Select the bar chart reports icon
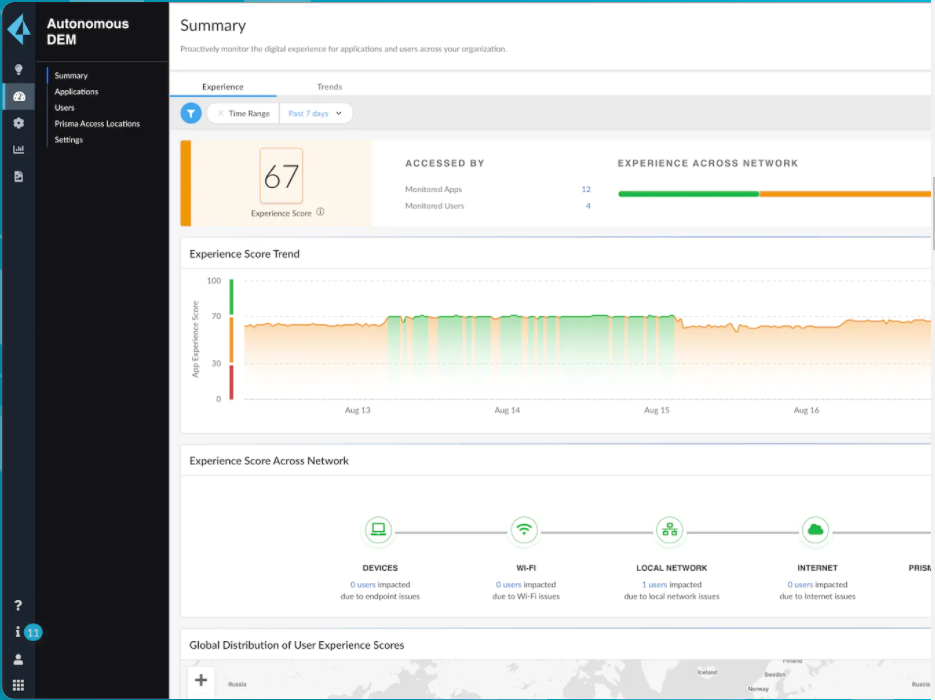This screenshot has height=700, width=935. [x=18, y=149]
